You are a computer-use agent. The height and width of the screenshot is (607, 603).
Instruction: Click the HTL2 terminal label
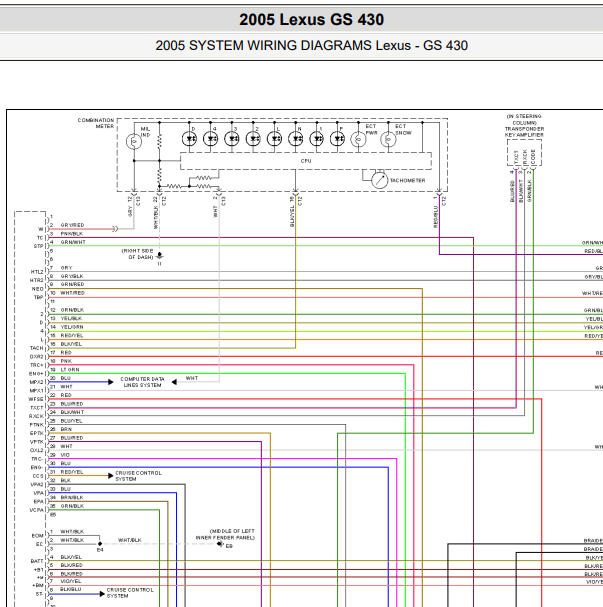[37, 272]
